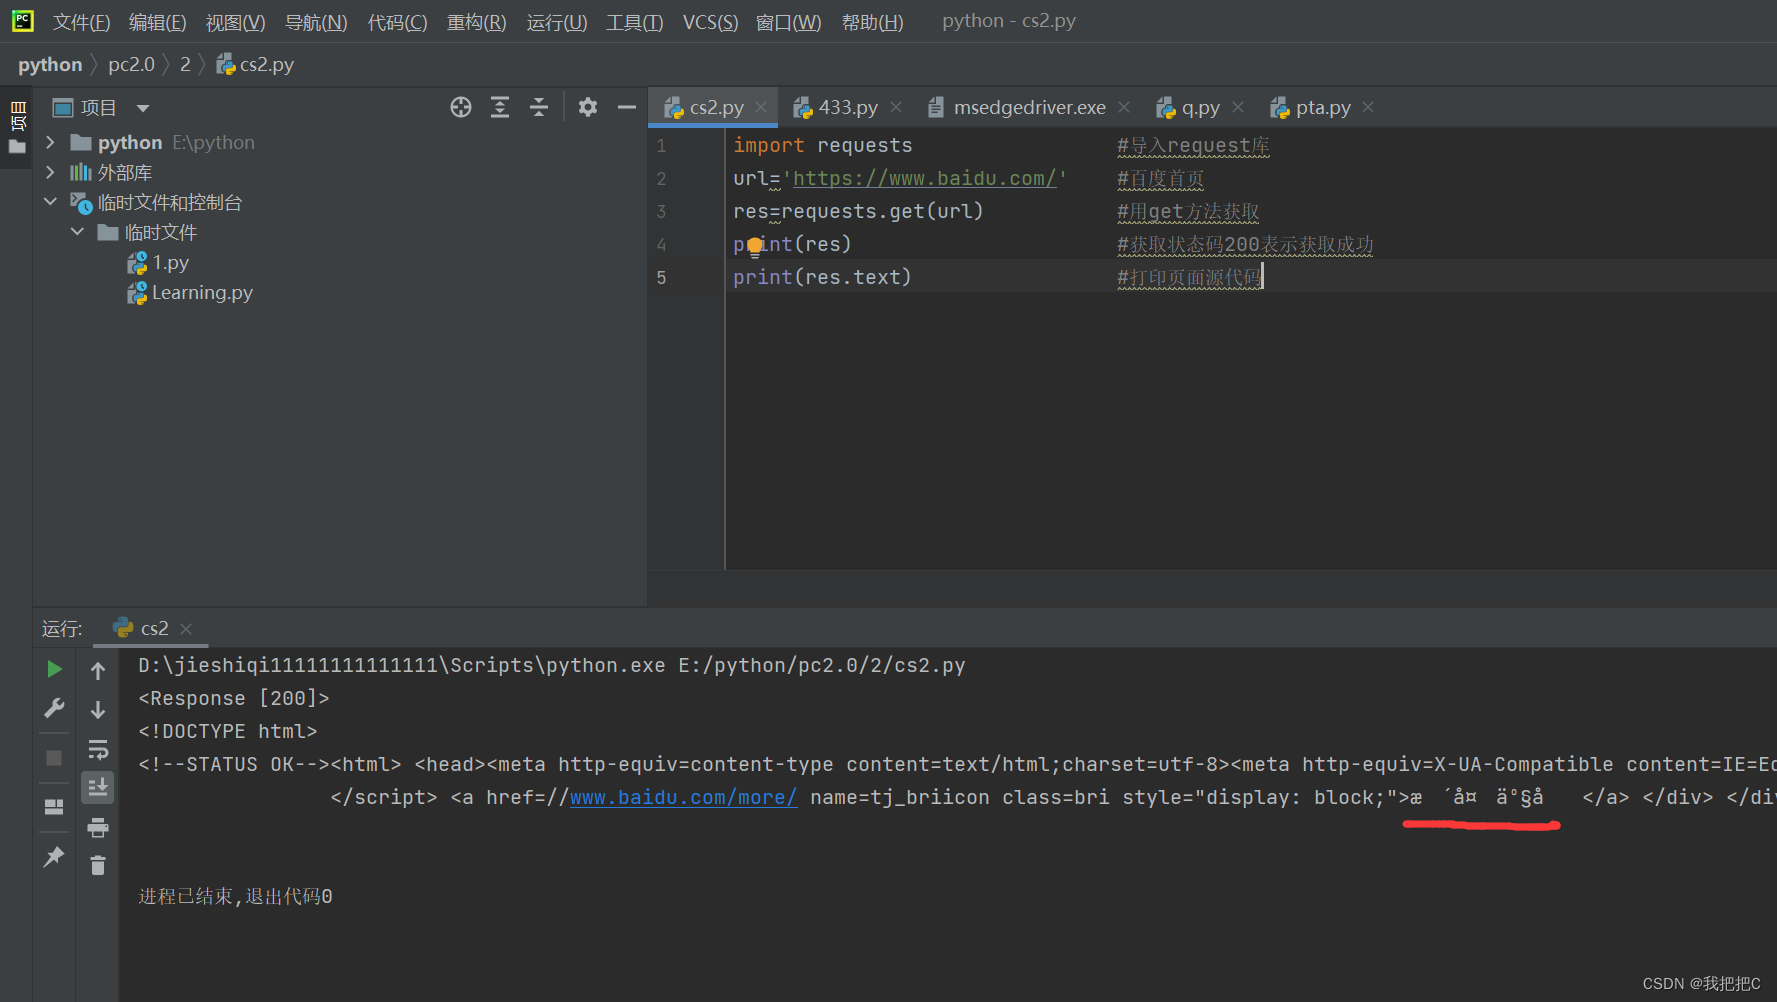This screenshot has height=1002, width=1777.
Task: Collapse the 临时文件 folder node
Action: (x=77, y=232)
